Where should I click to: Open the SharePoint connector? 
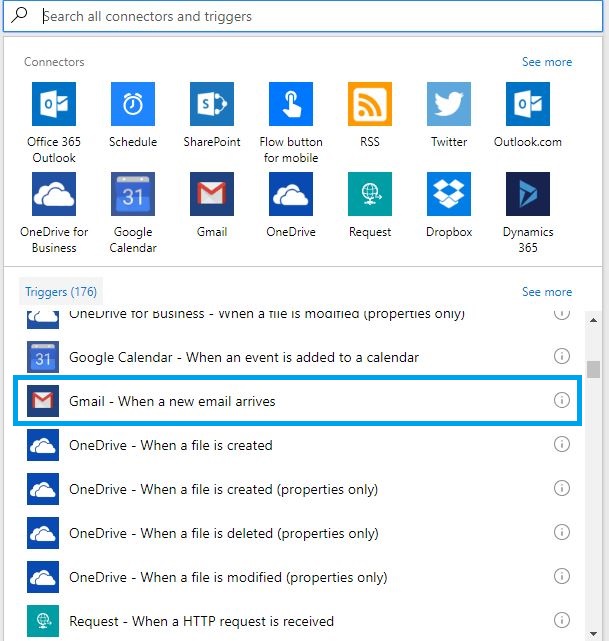coord(212,104)
